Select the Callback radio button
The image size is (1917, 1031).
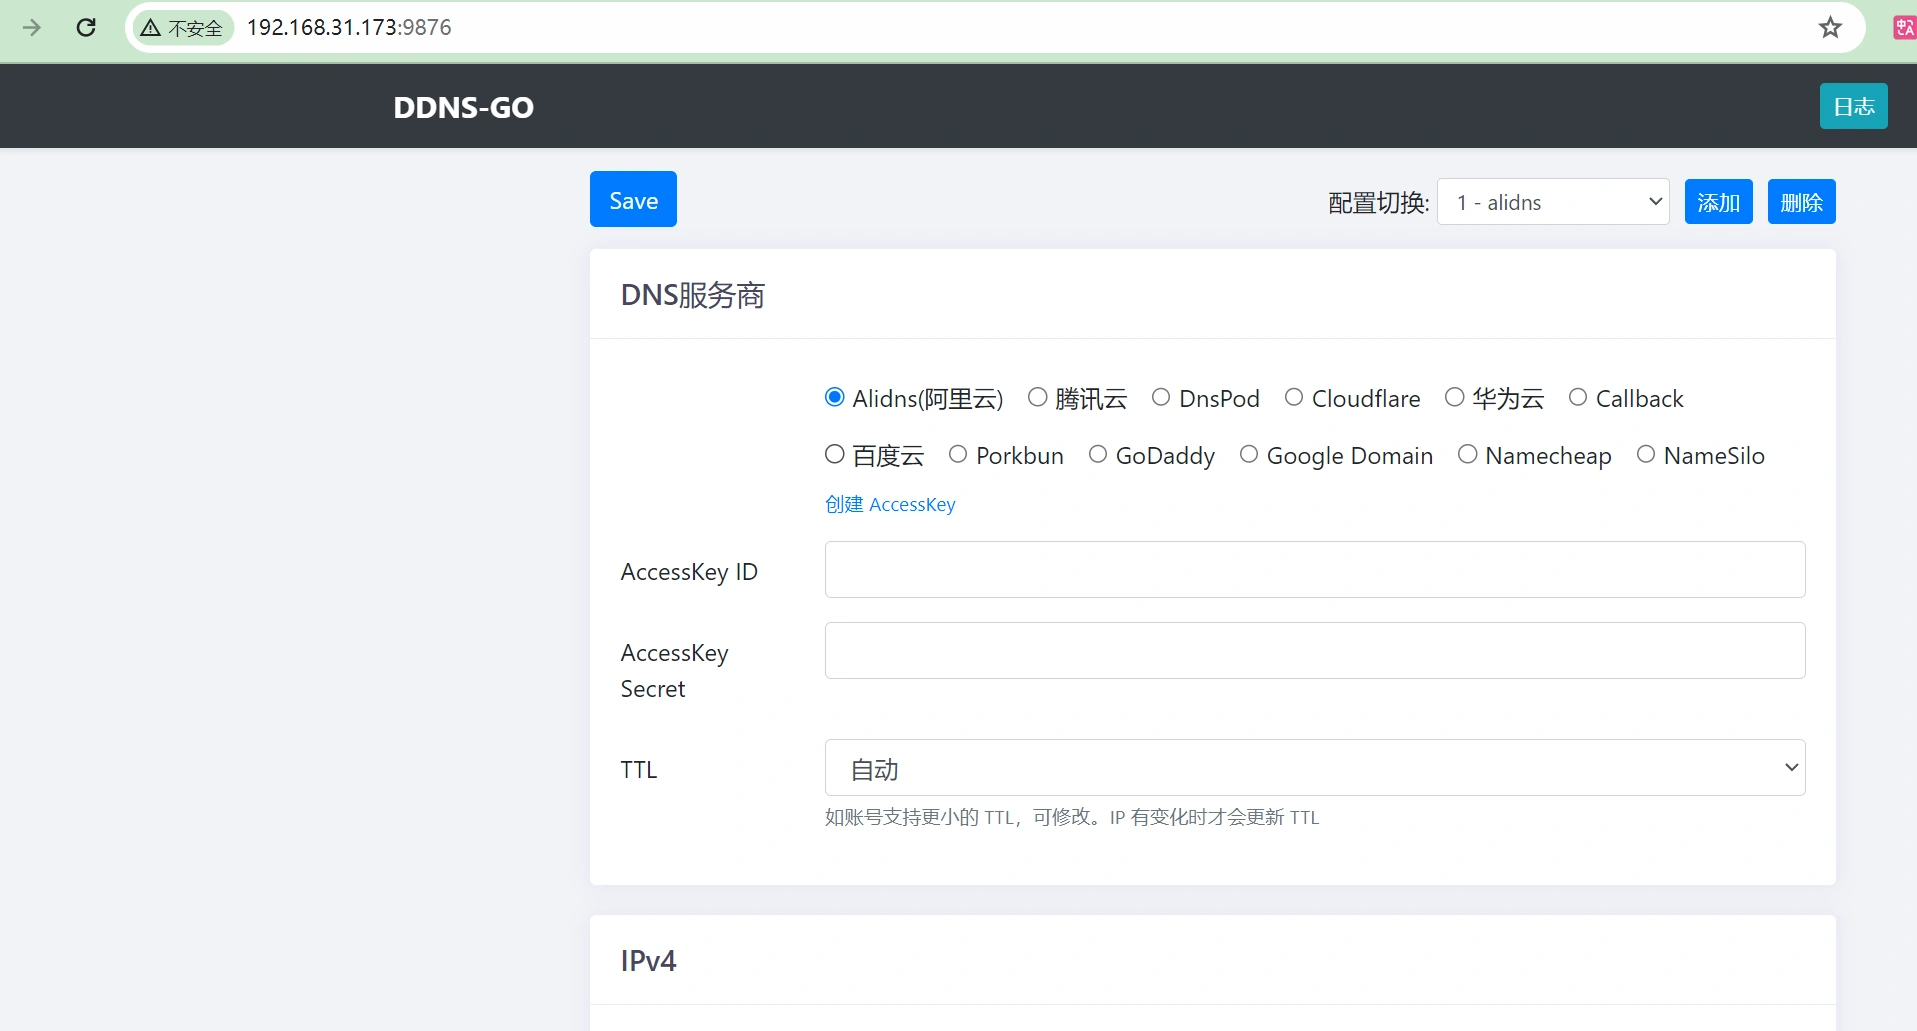pyautogui.click(x=1578, y=398)
